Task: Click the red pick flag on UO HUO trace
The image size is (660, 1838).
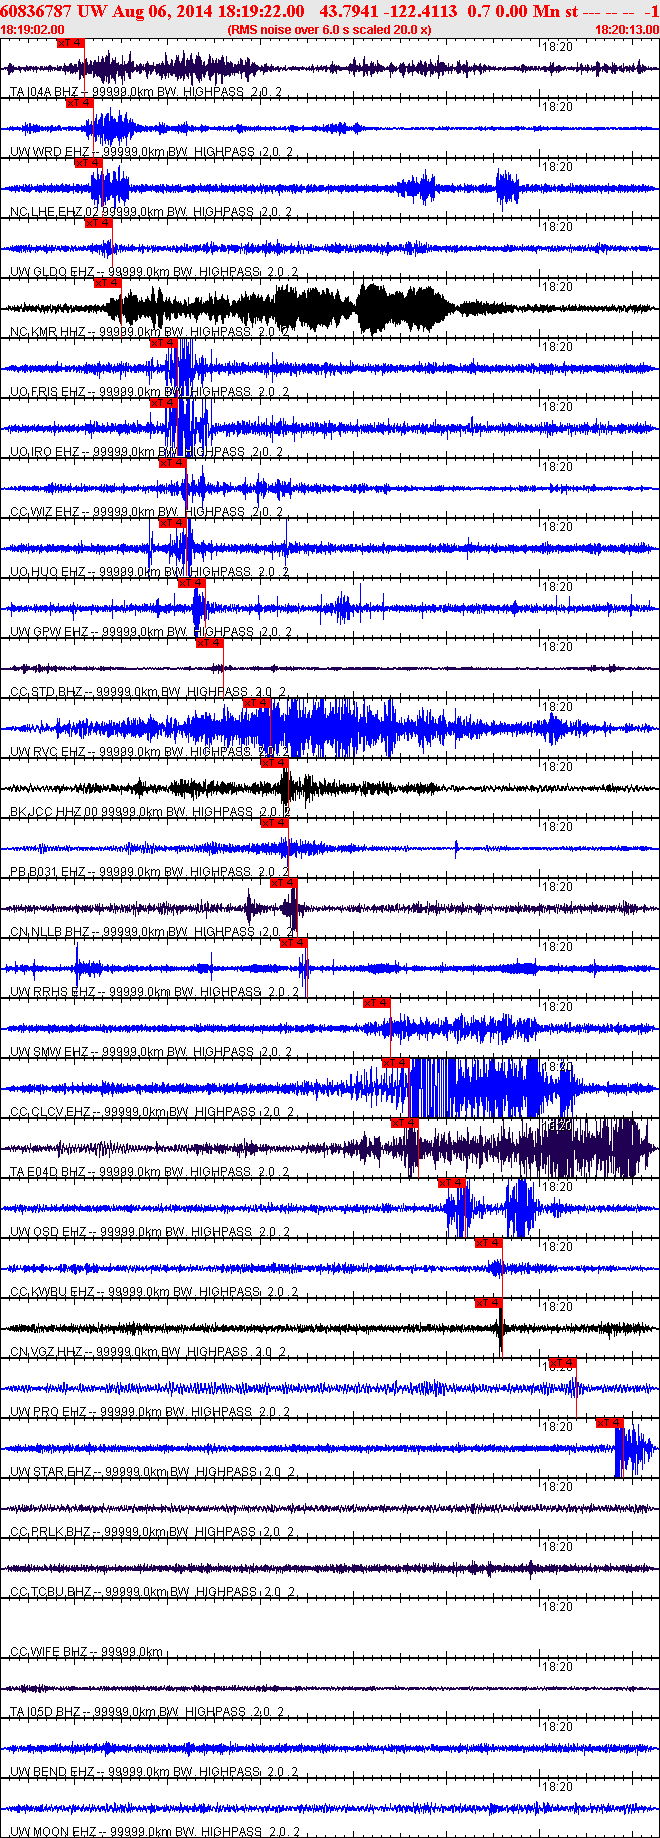Action: pos(172,523)
